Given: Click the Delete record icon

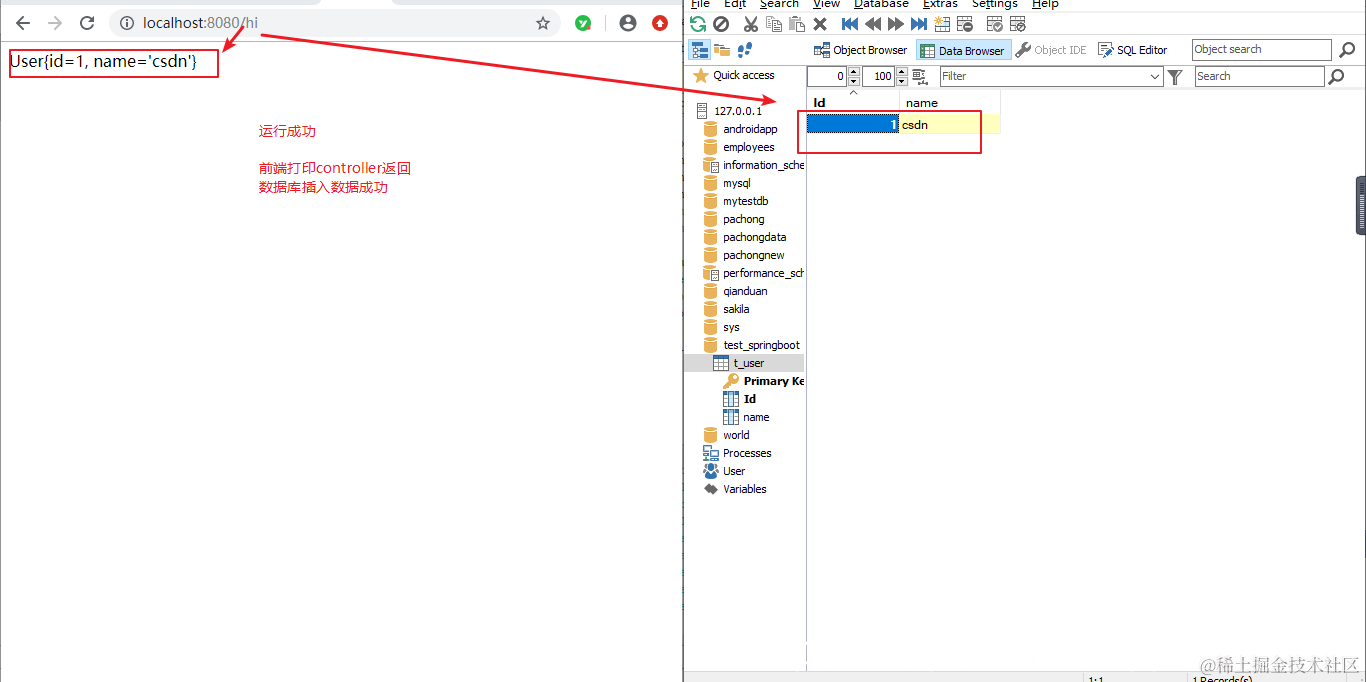Looking at the screenshot, I should 965,24.
